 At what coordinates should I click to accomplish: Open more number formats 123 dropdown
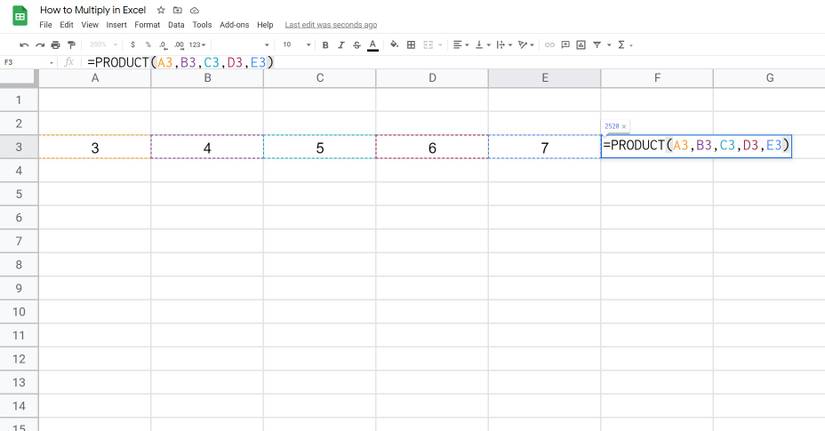tap(197, 45)
